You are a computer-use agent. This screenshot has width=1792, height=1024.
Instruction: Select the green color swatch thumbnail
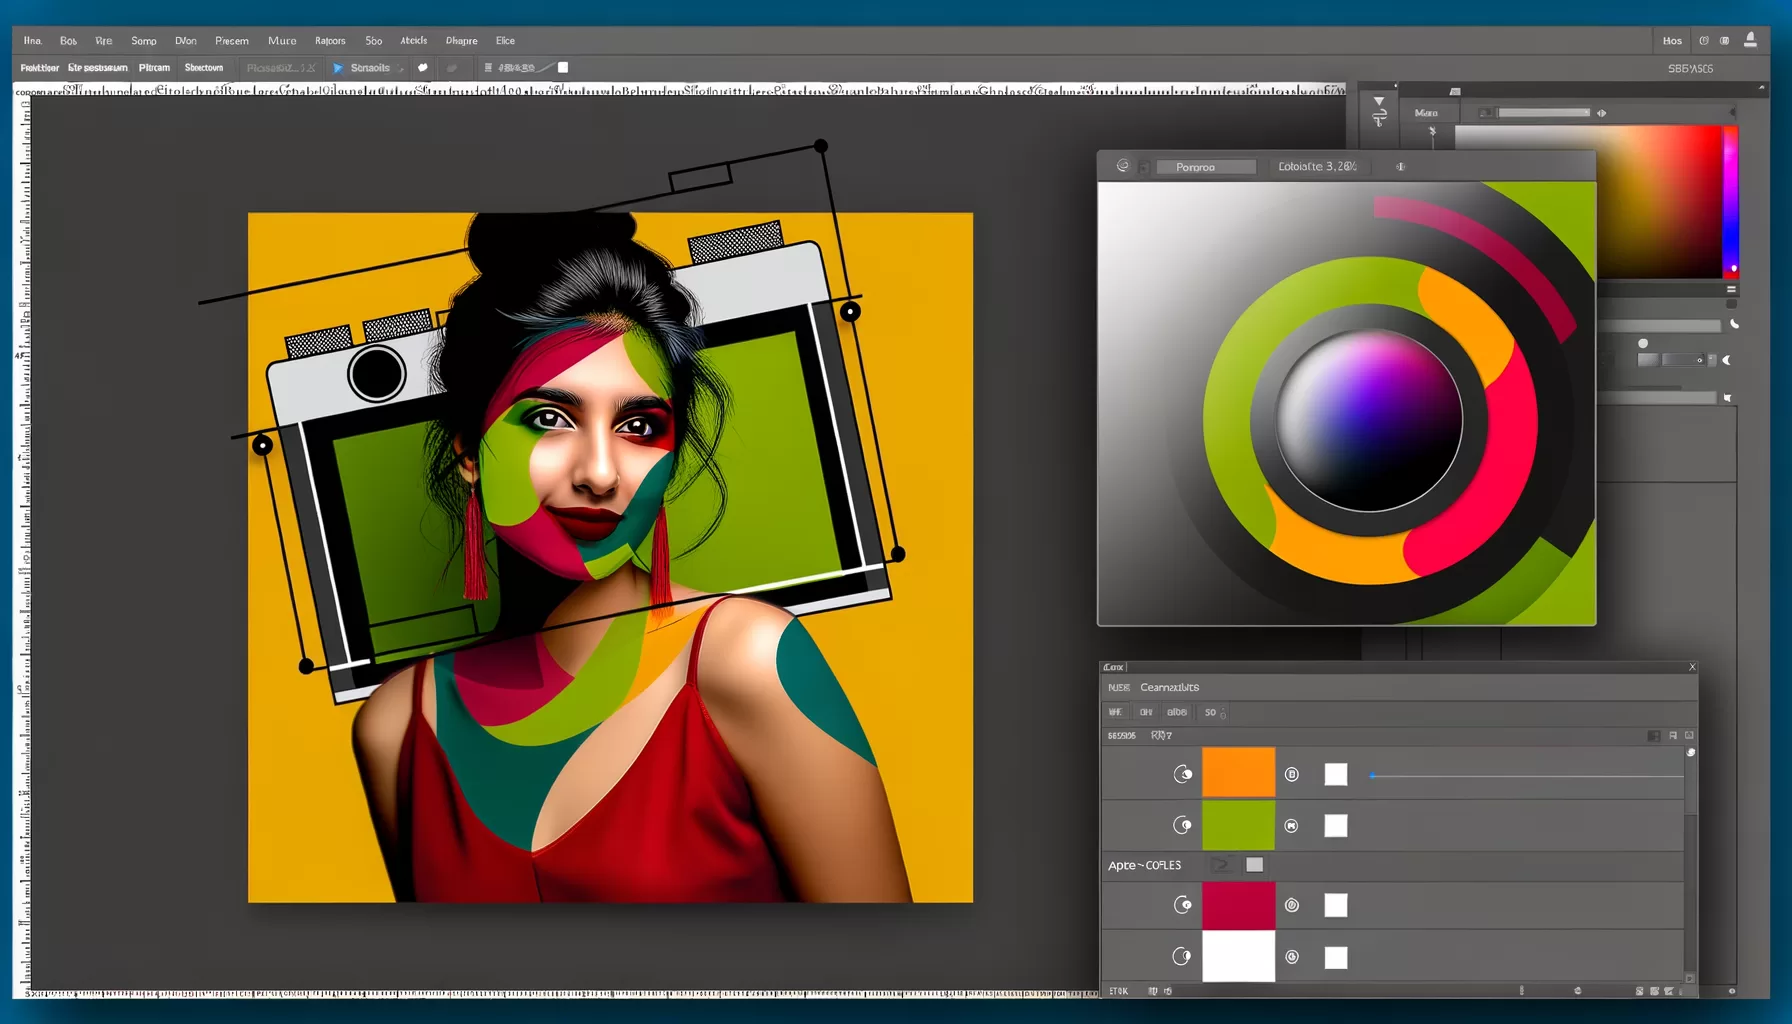click(1238, 824)
